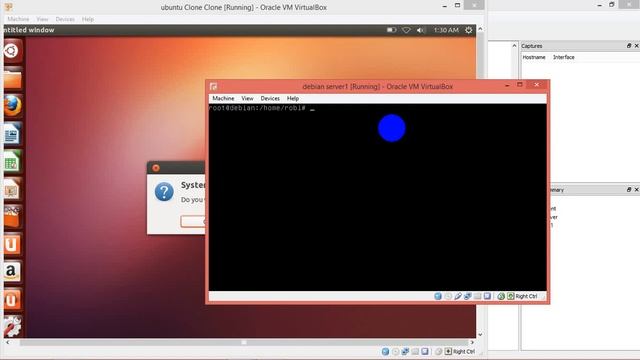This screenshot has width=640, height=360.
Task: Open LibreOffice Calc spreadsheet icon
Action: click(x=12, y=162)
